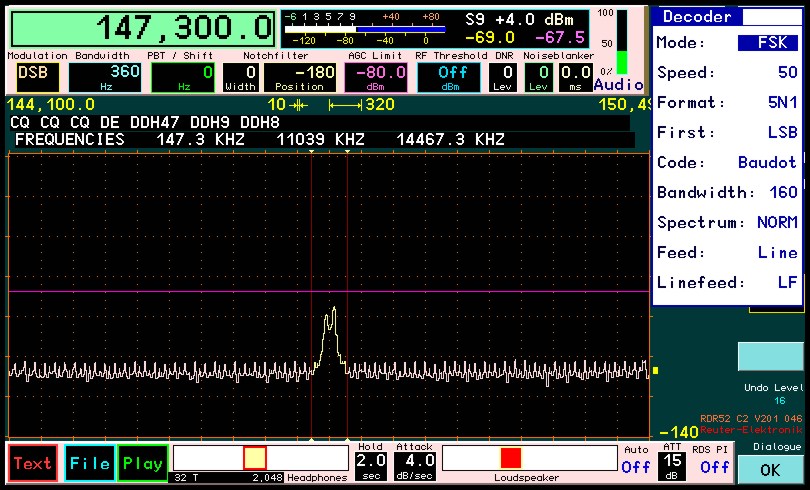Viewport: 810px width, 490px height.
Task: Click the magenta threshold line in spectrum
Action: click(x=329, y=291)
